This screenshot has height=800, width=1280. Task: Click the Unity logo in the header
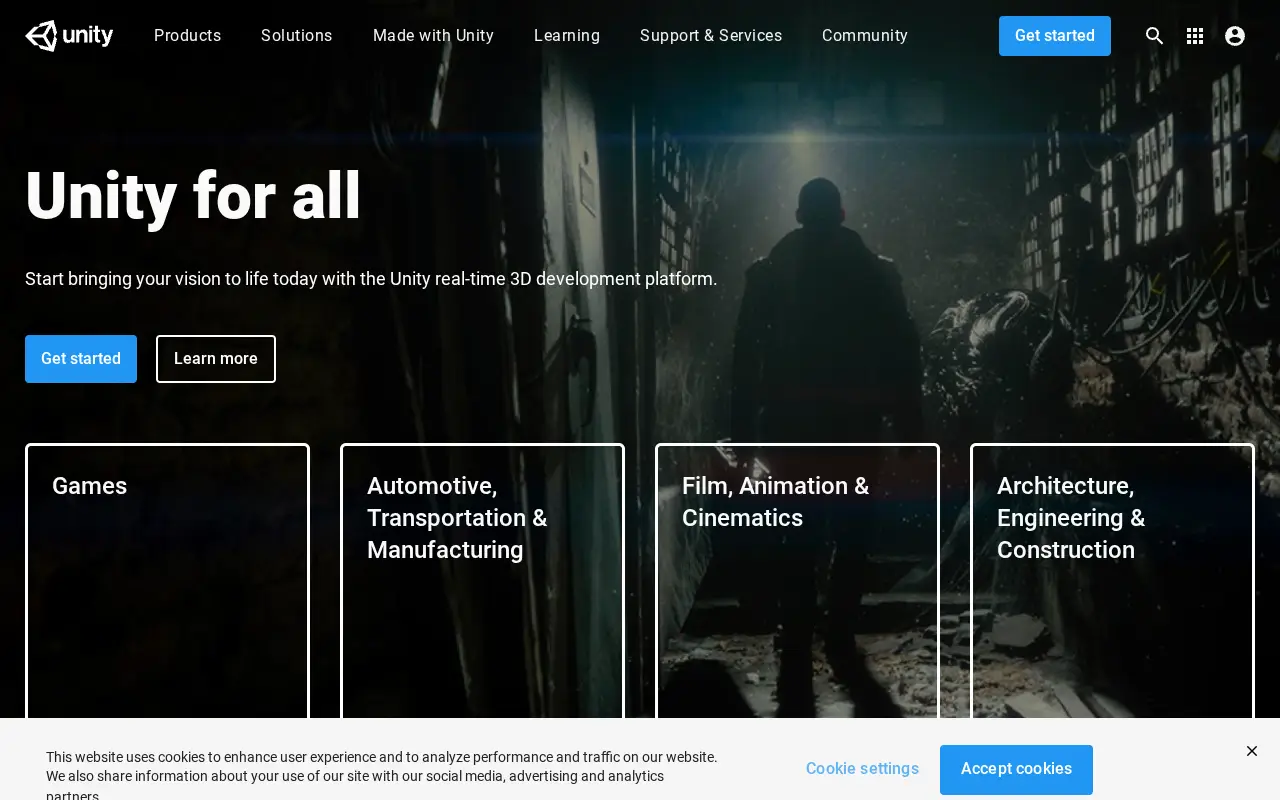click(69, 36)
